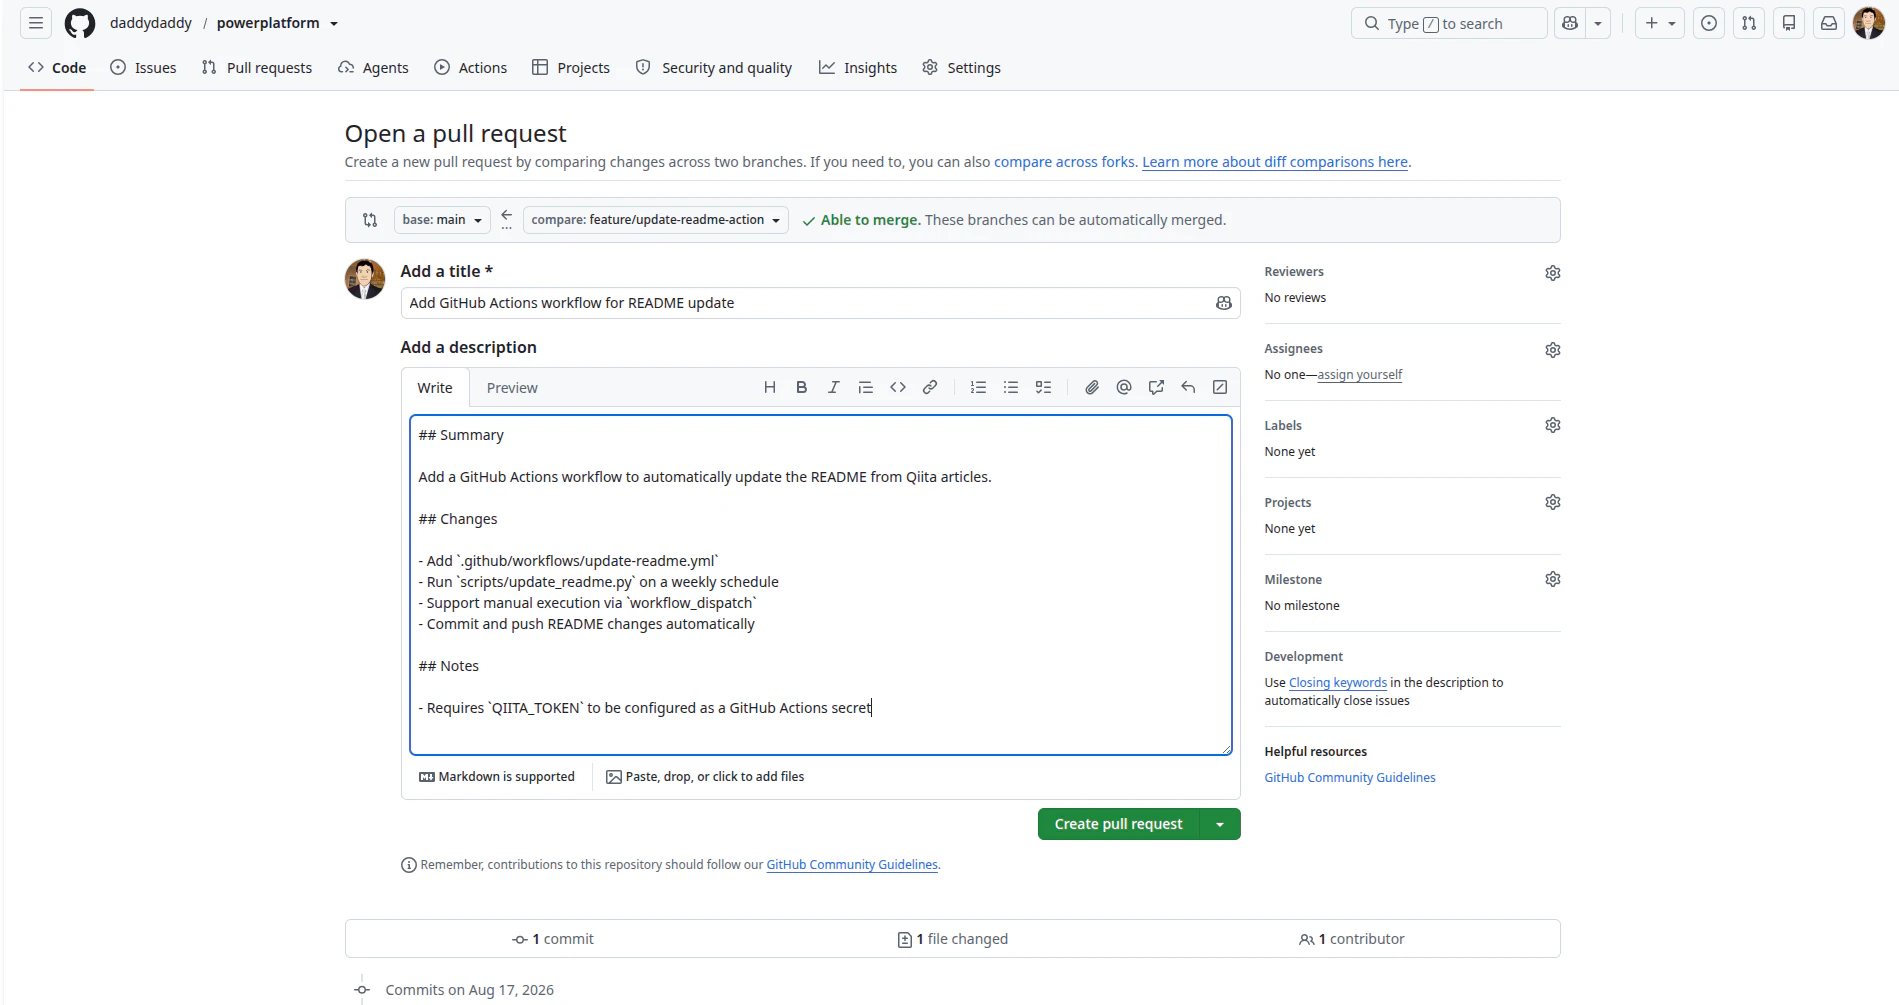The height and width of the screenshot is (1005, 1899).
Task: Reference an issue or pull request icon
Action: point(1156,387)
